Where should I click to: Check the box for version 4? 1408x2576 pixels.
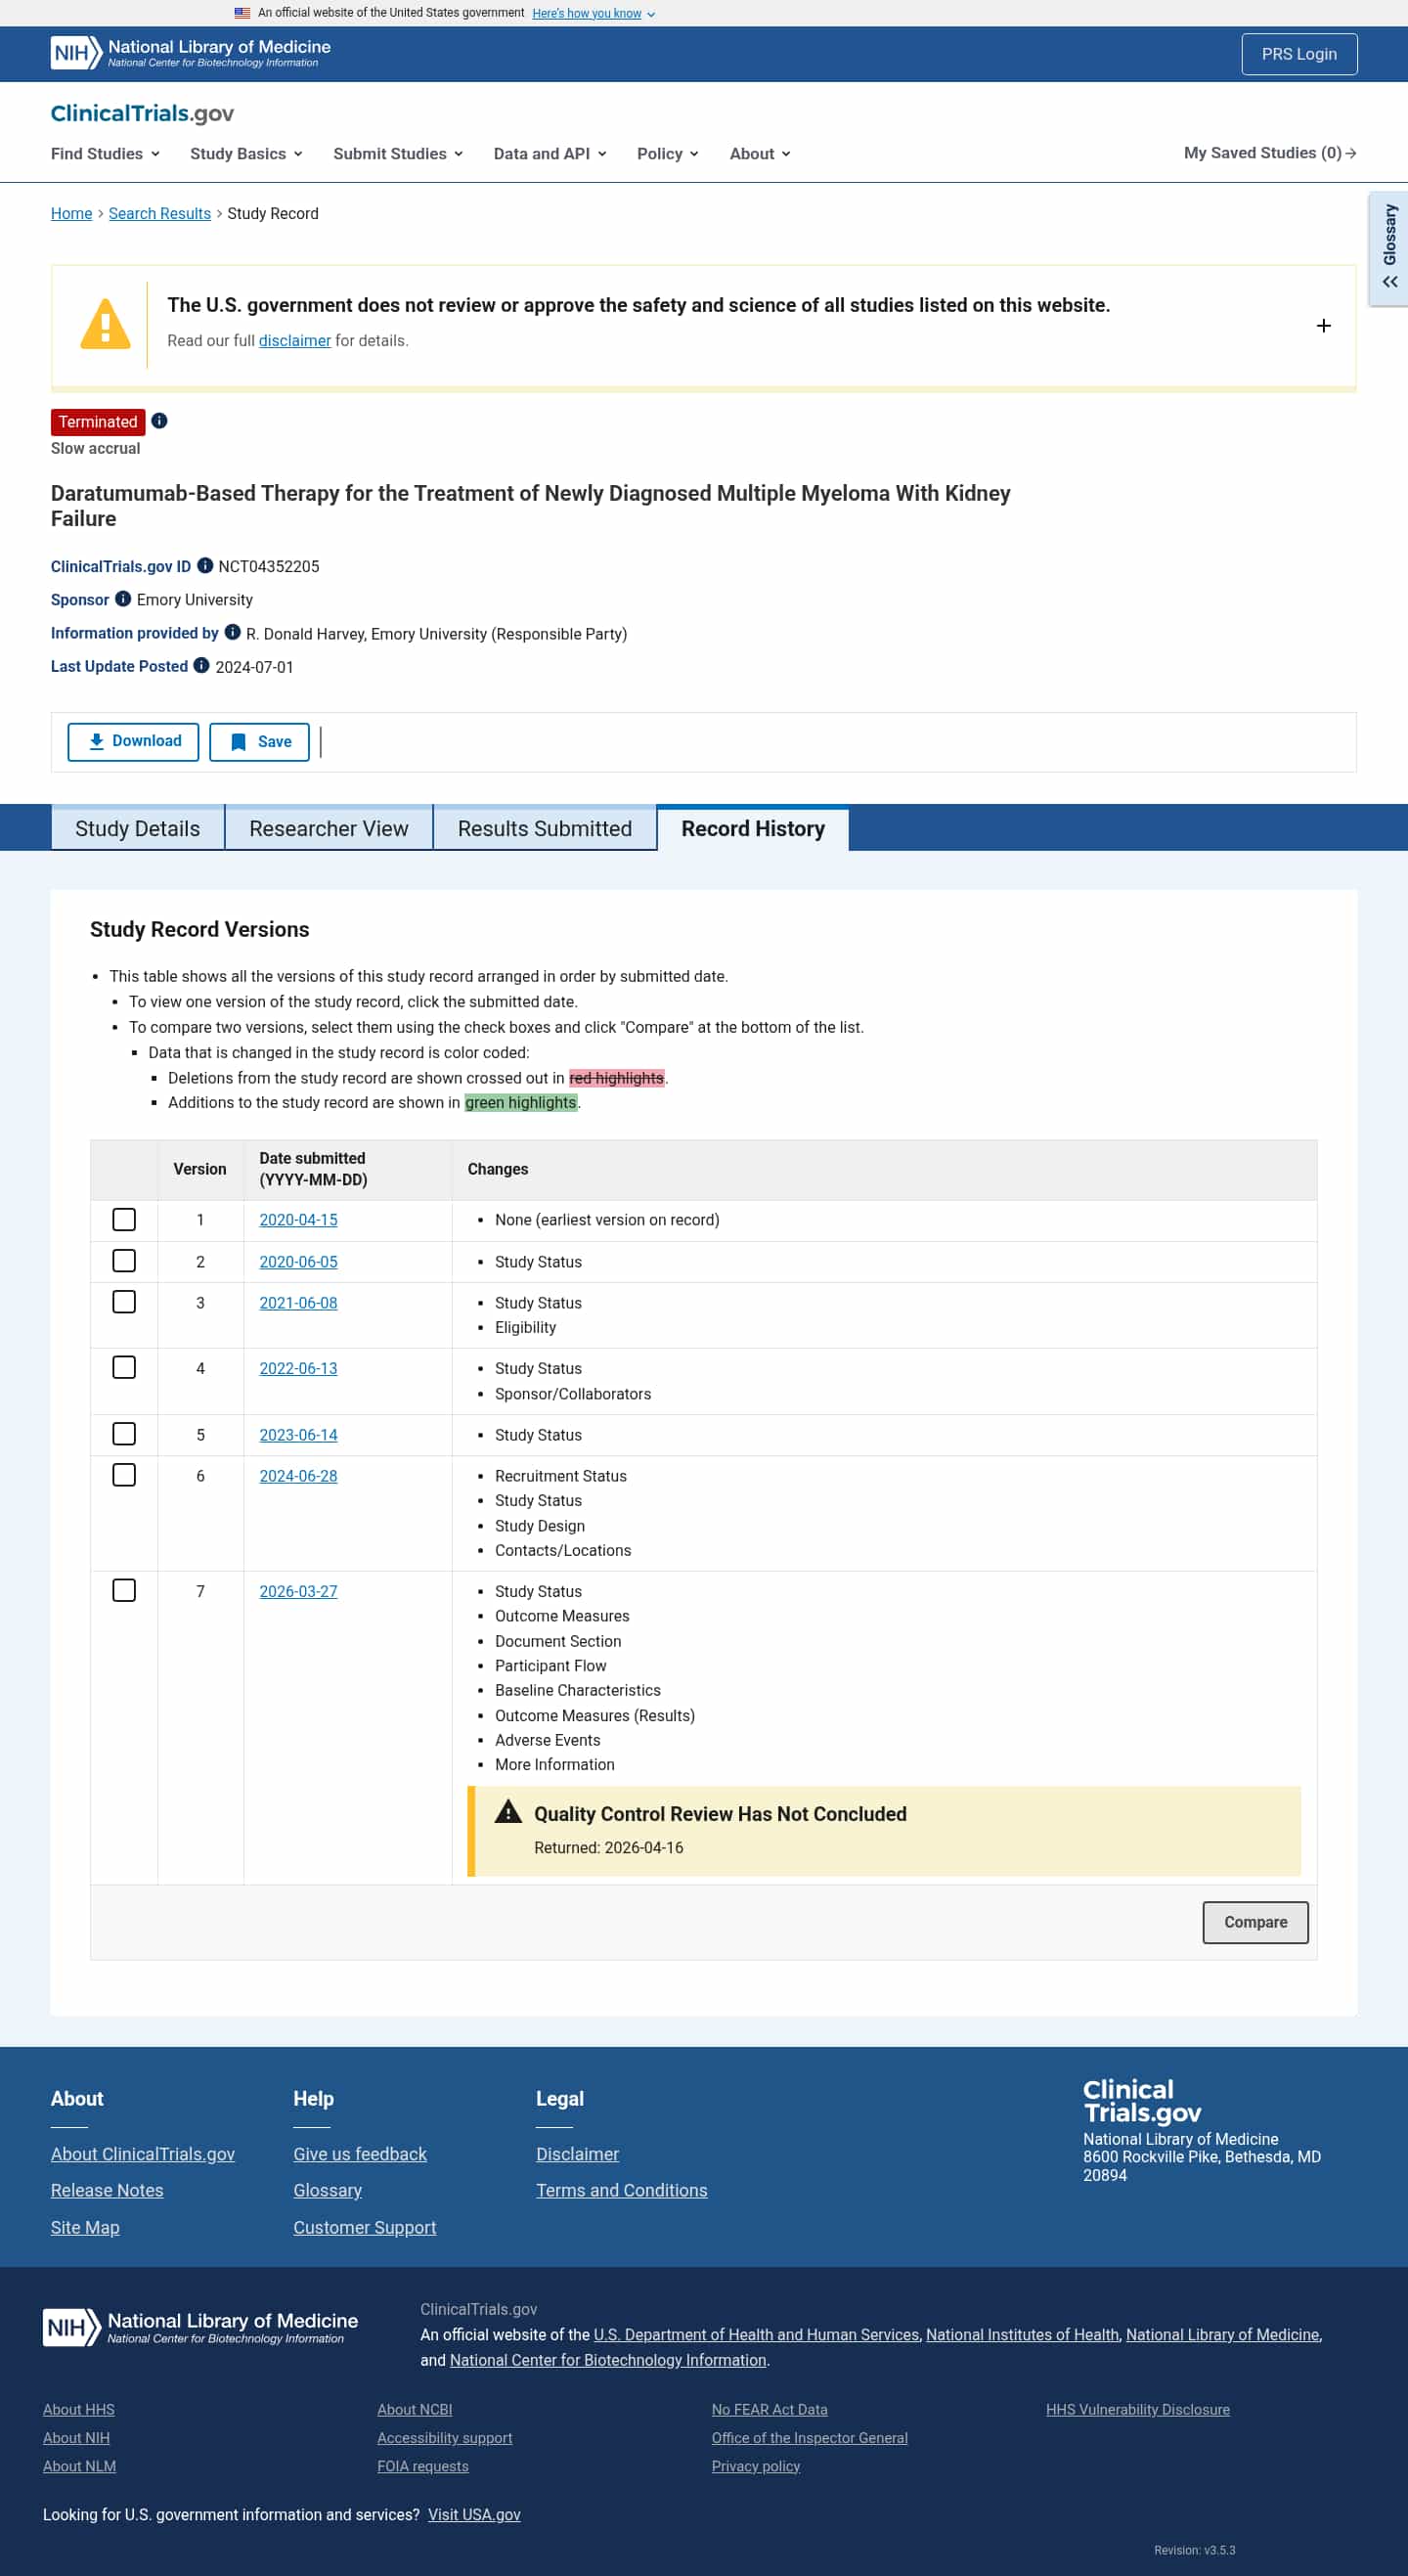pyautogui.click(x=124, y=1367)
